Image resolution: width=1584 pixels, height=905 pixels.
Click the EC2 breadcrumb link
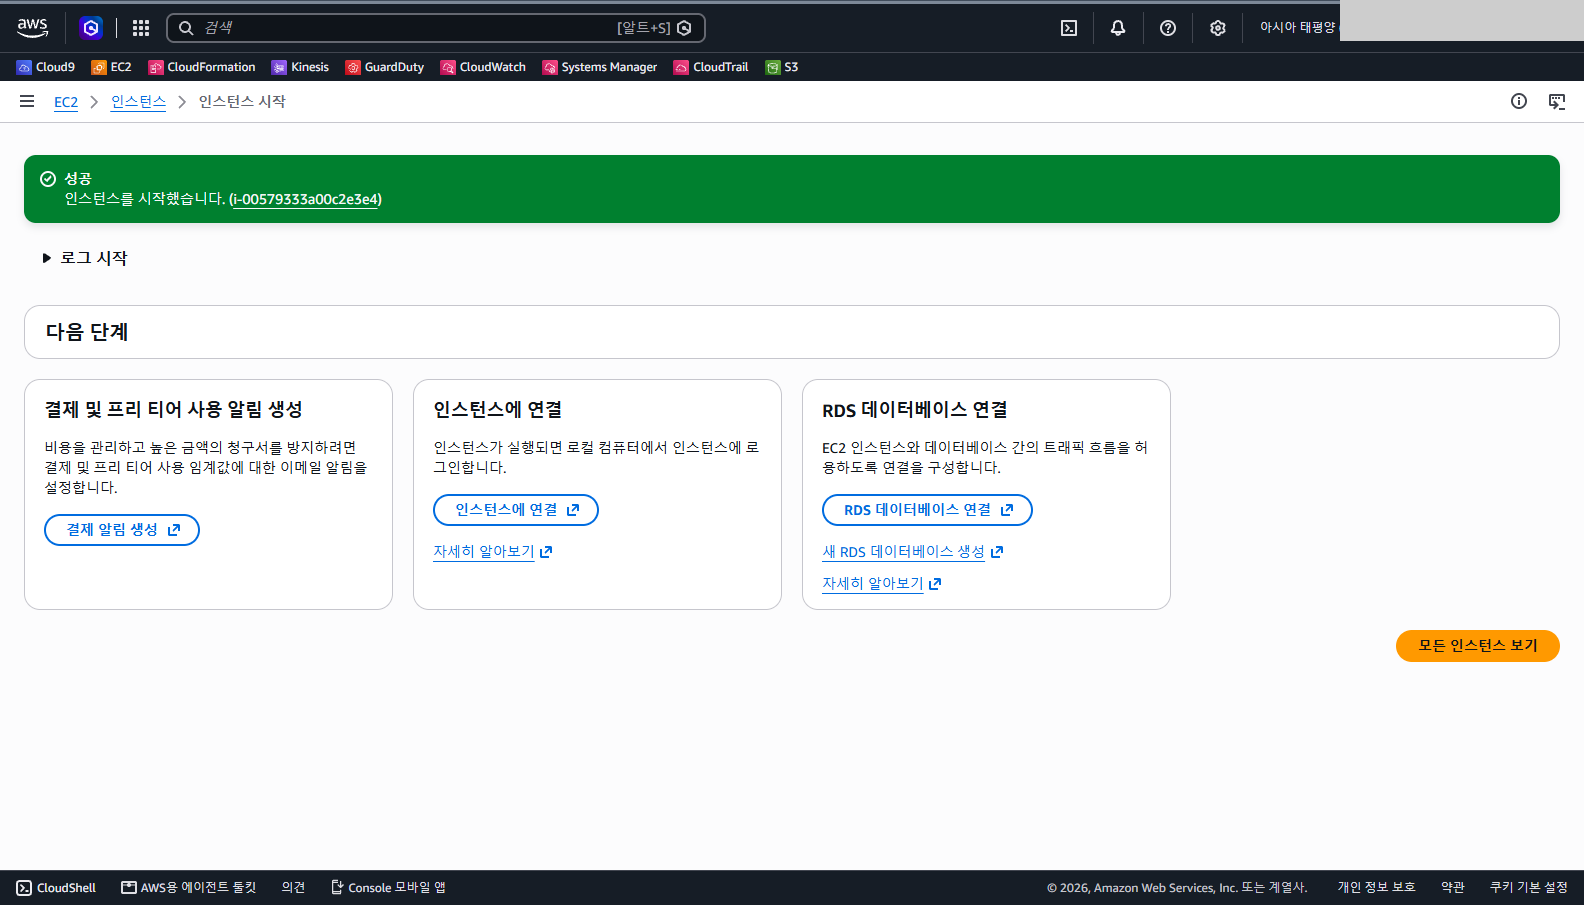pos(66,102)
